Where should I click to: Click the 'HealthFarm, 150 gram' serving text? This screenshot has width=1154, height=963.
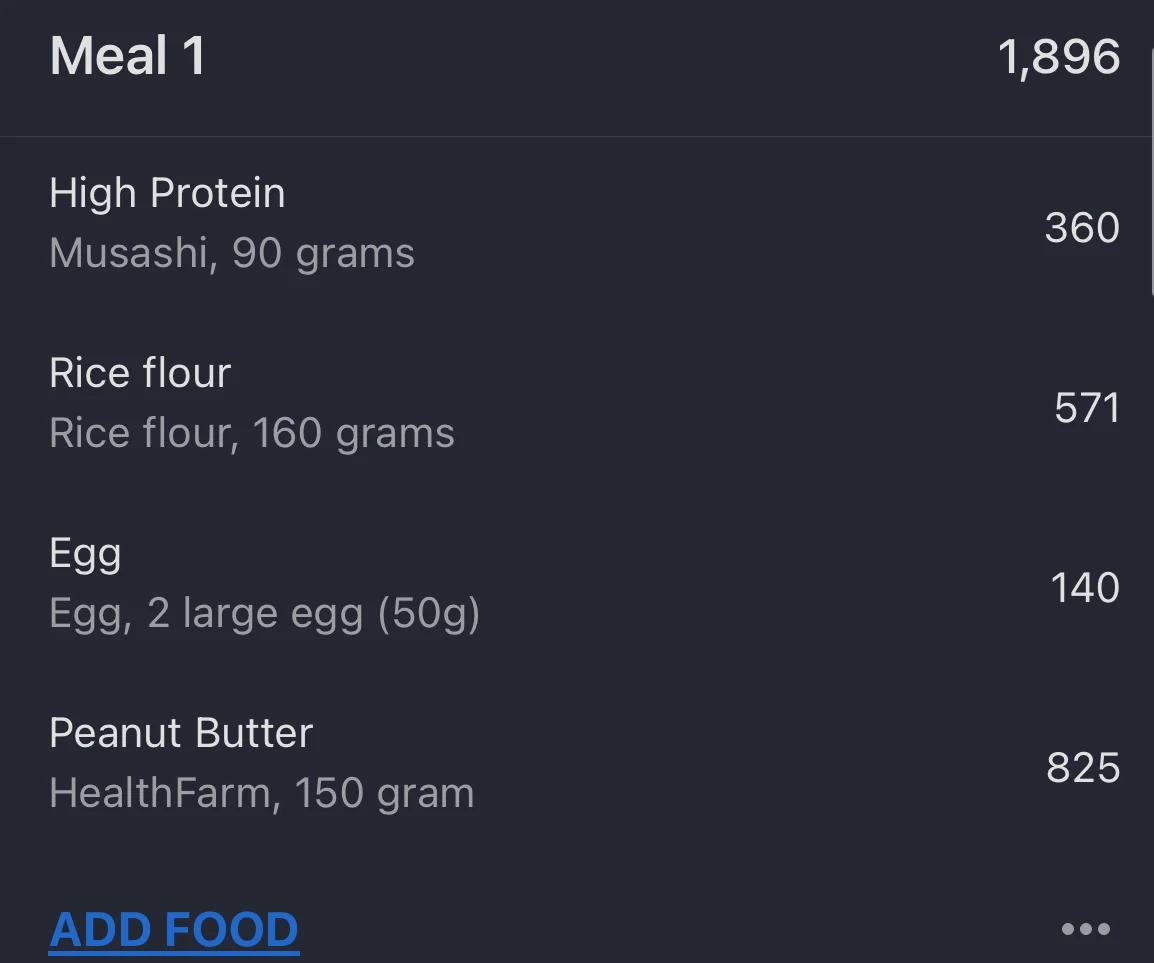click(x=262, y=793)
